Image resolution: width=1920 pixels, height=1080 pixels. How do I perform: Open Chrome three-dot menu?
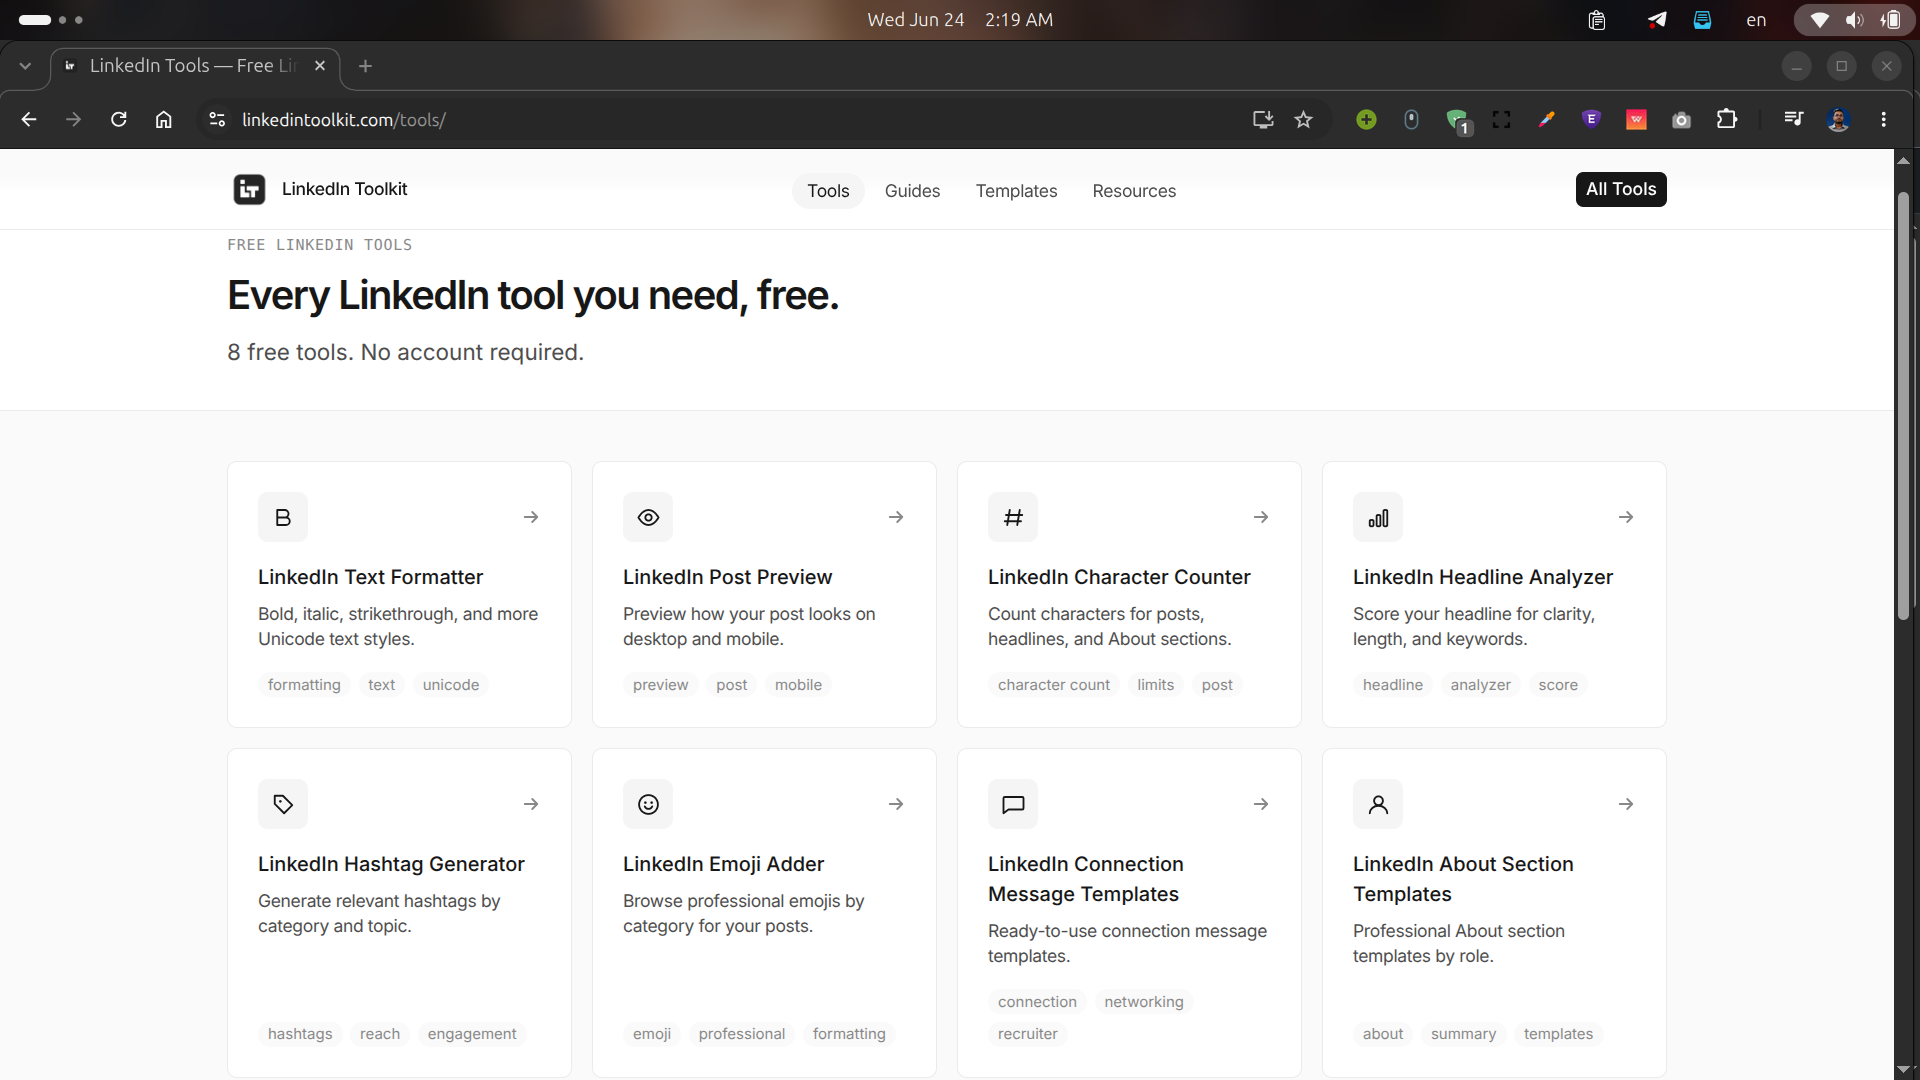pos(1883,119)
